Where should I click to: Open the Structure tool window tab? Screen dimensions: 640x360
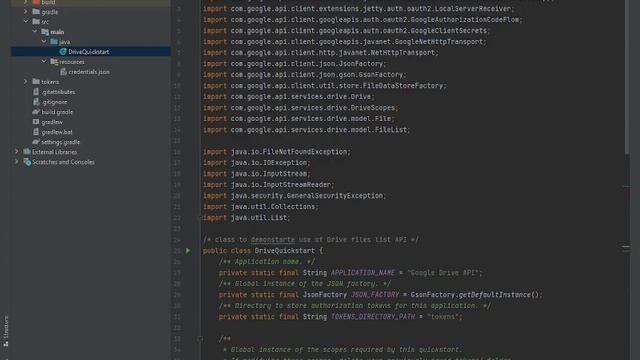tap(6, 331)
